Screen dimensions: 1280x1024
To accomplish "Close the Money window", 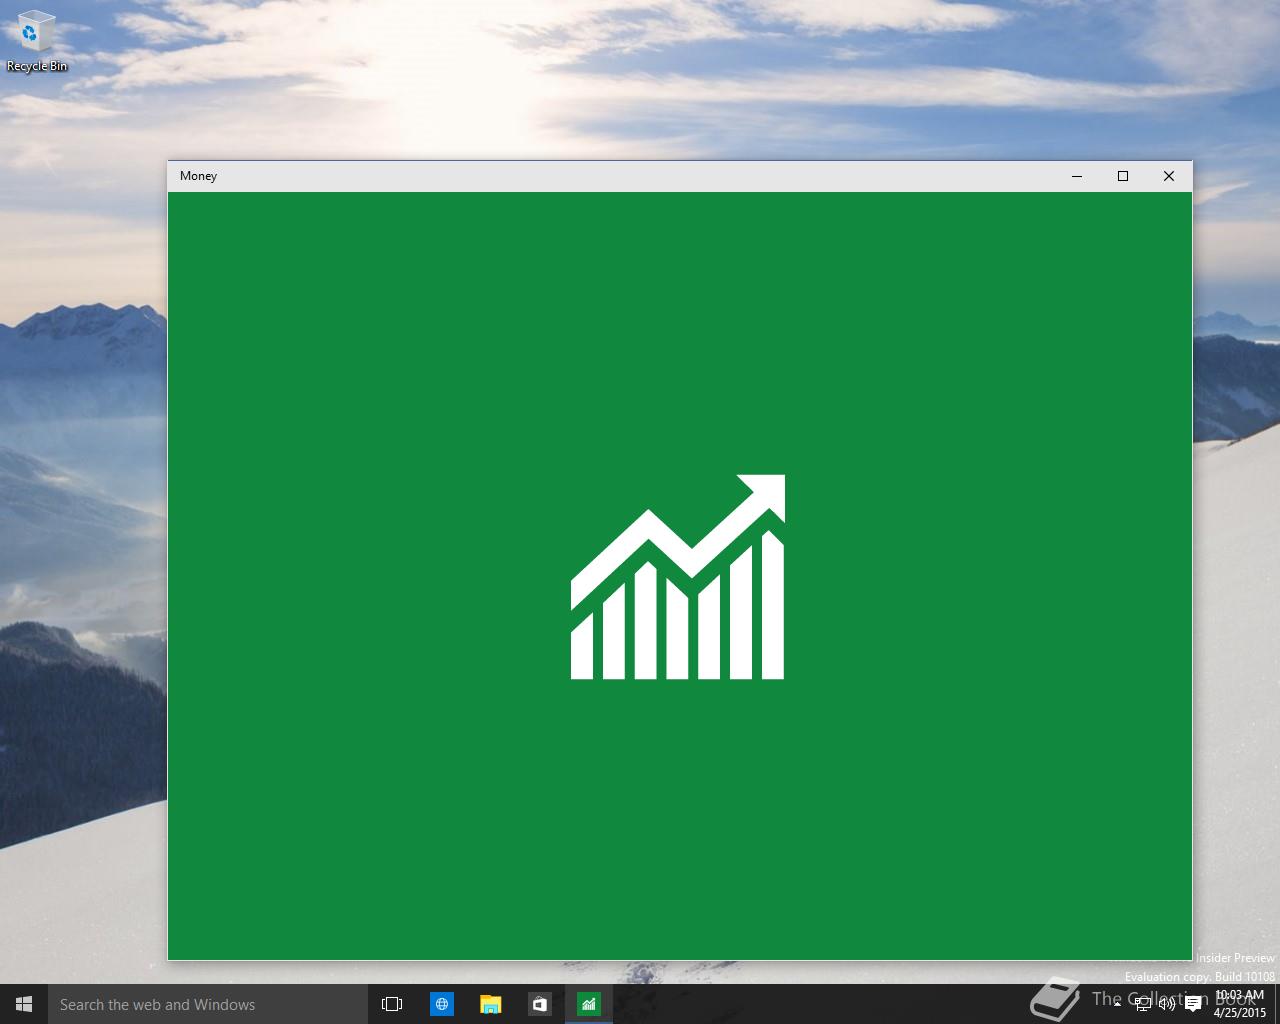I will pos(1169,176).
